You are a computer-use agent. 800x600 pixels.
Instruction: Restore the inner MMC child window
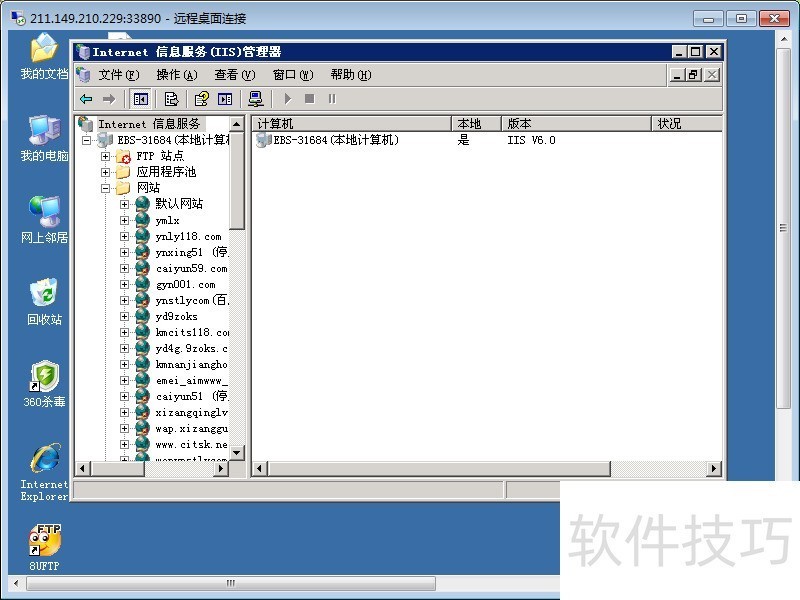click(693, 75)
